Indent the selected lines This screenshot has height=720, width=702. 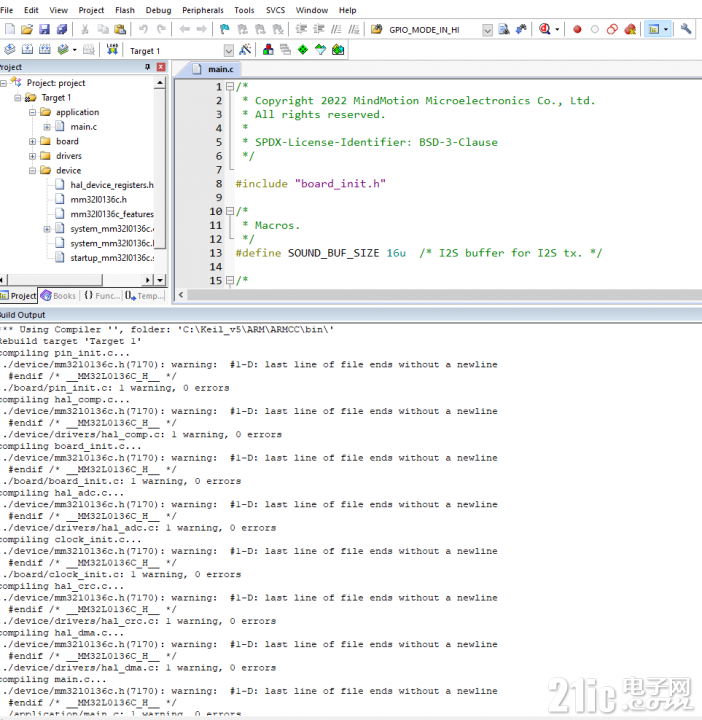(x=301, y=29)
